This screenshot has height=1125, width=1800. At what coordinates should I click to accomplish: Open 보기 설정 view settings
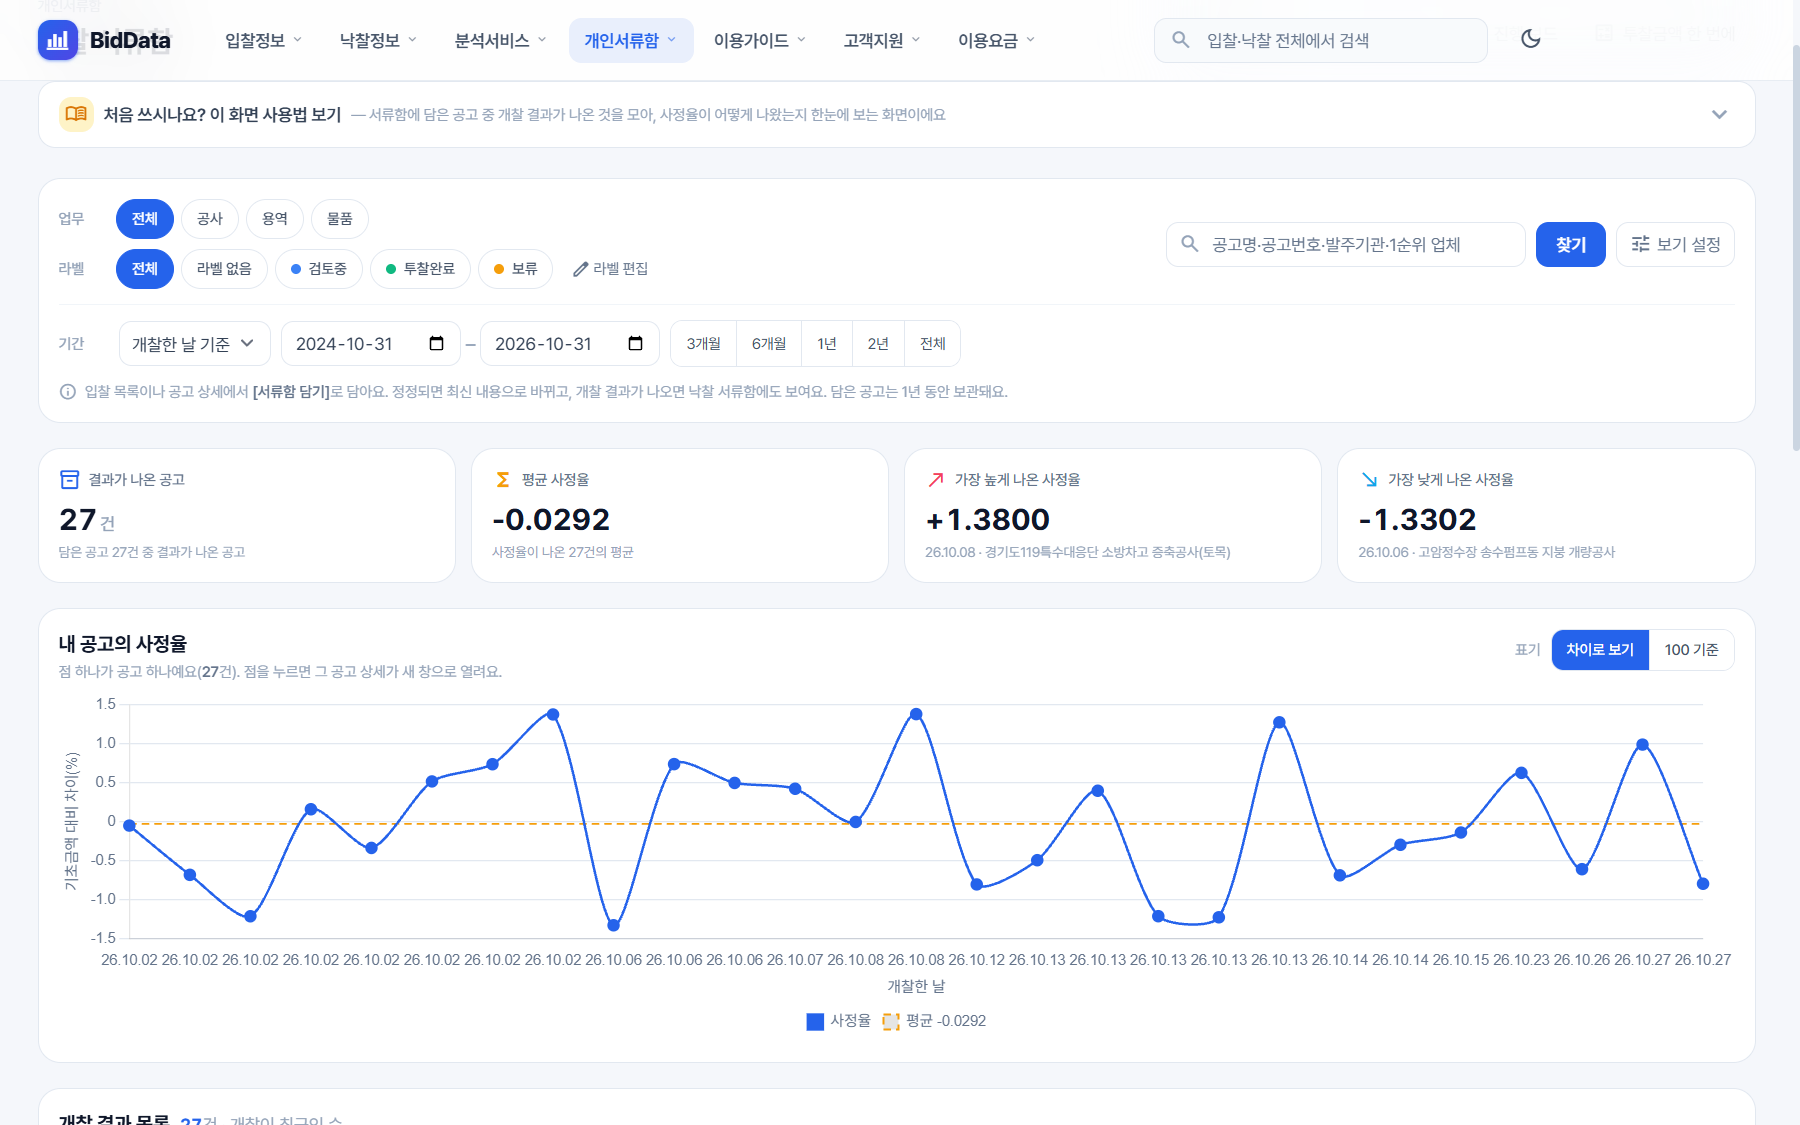[1675, 244]
